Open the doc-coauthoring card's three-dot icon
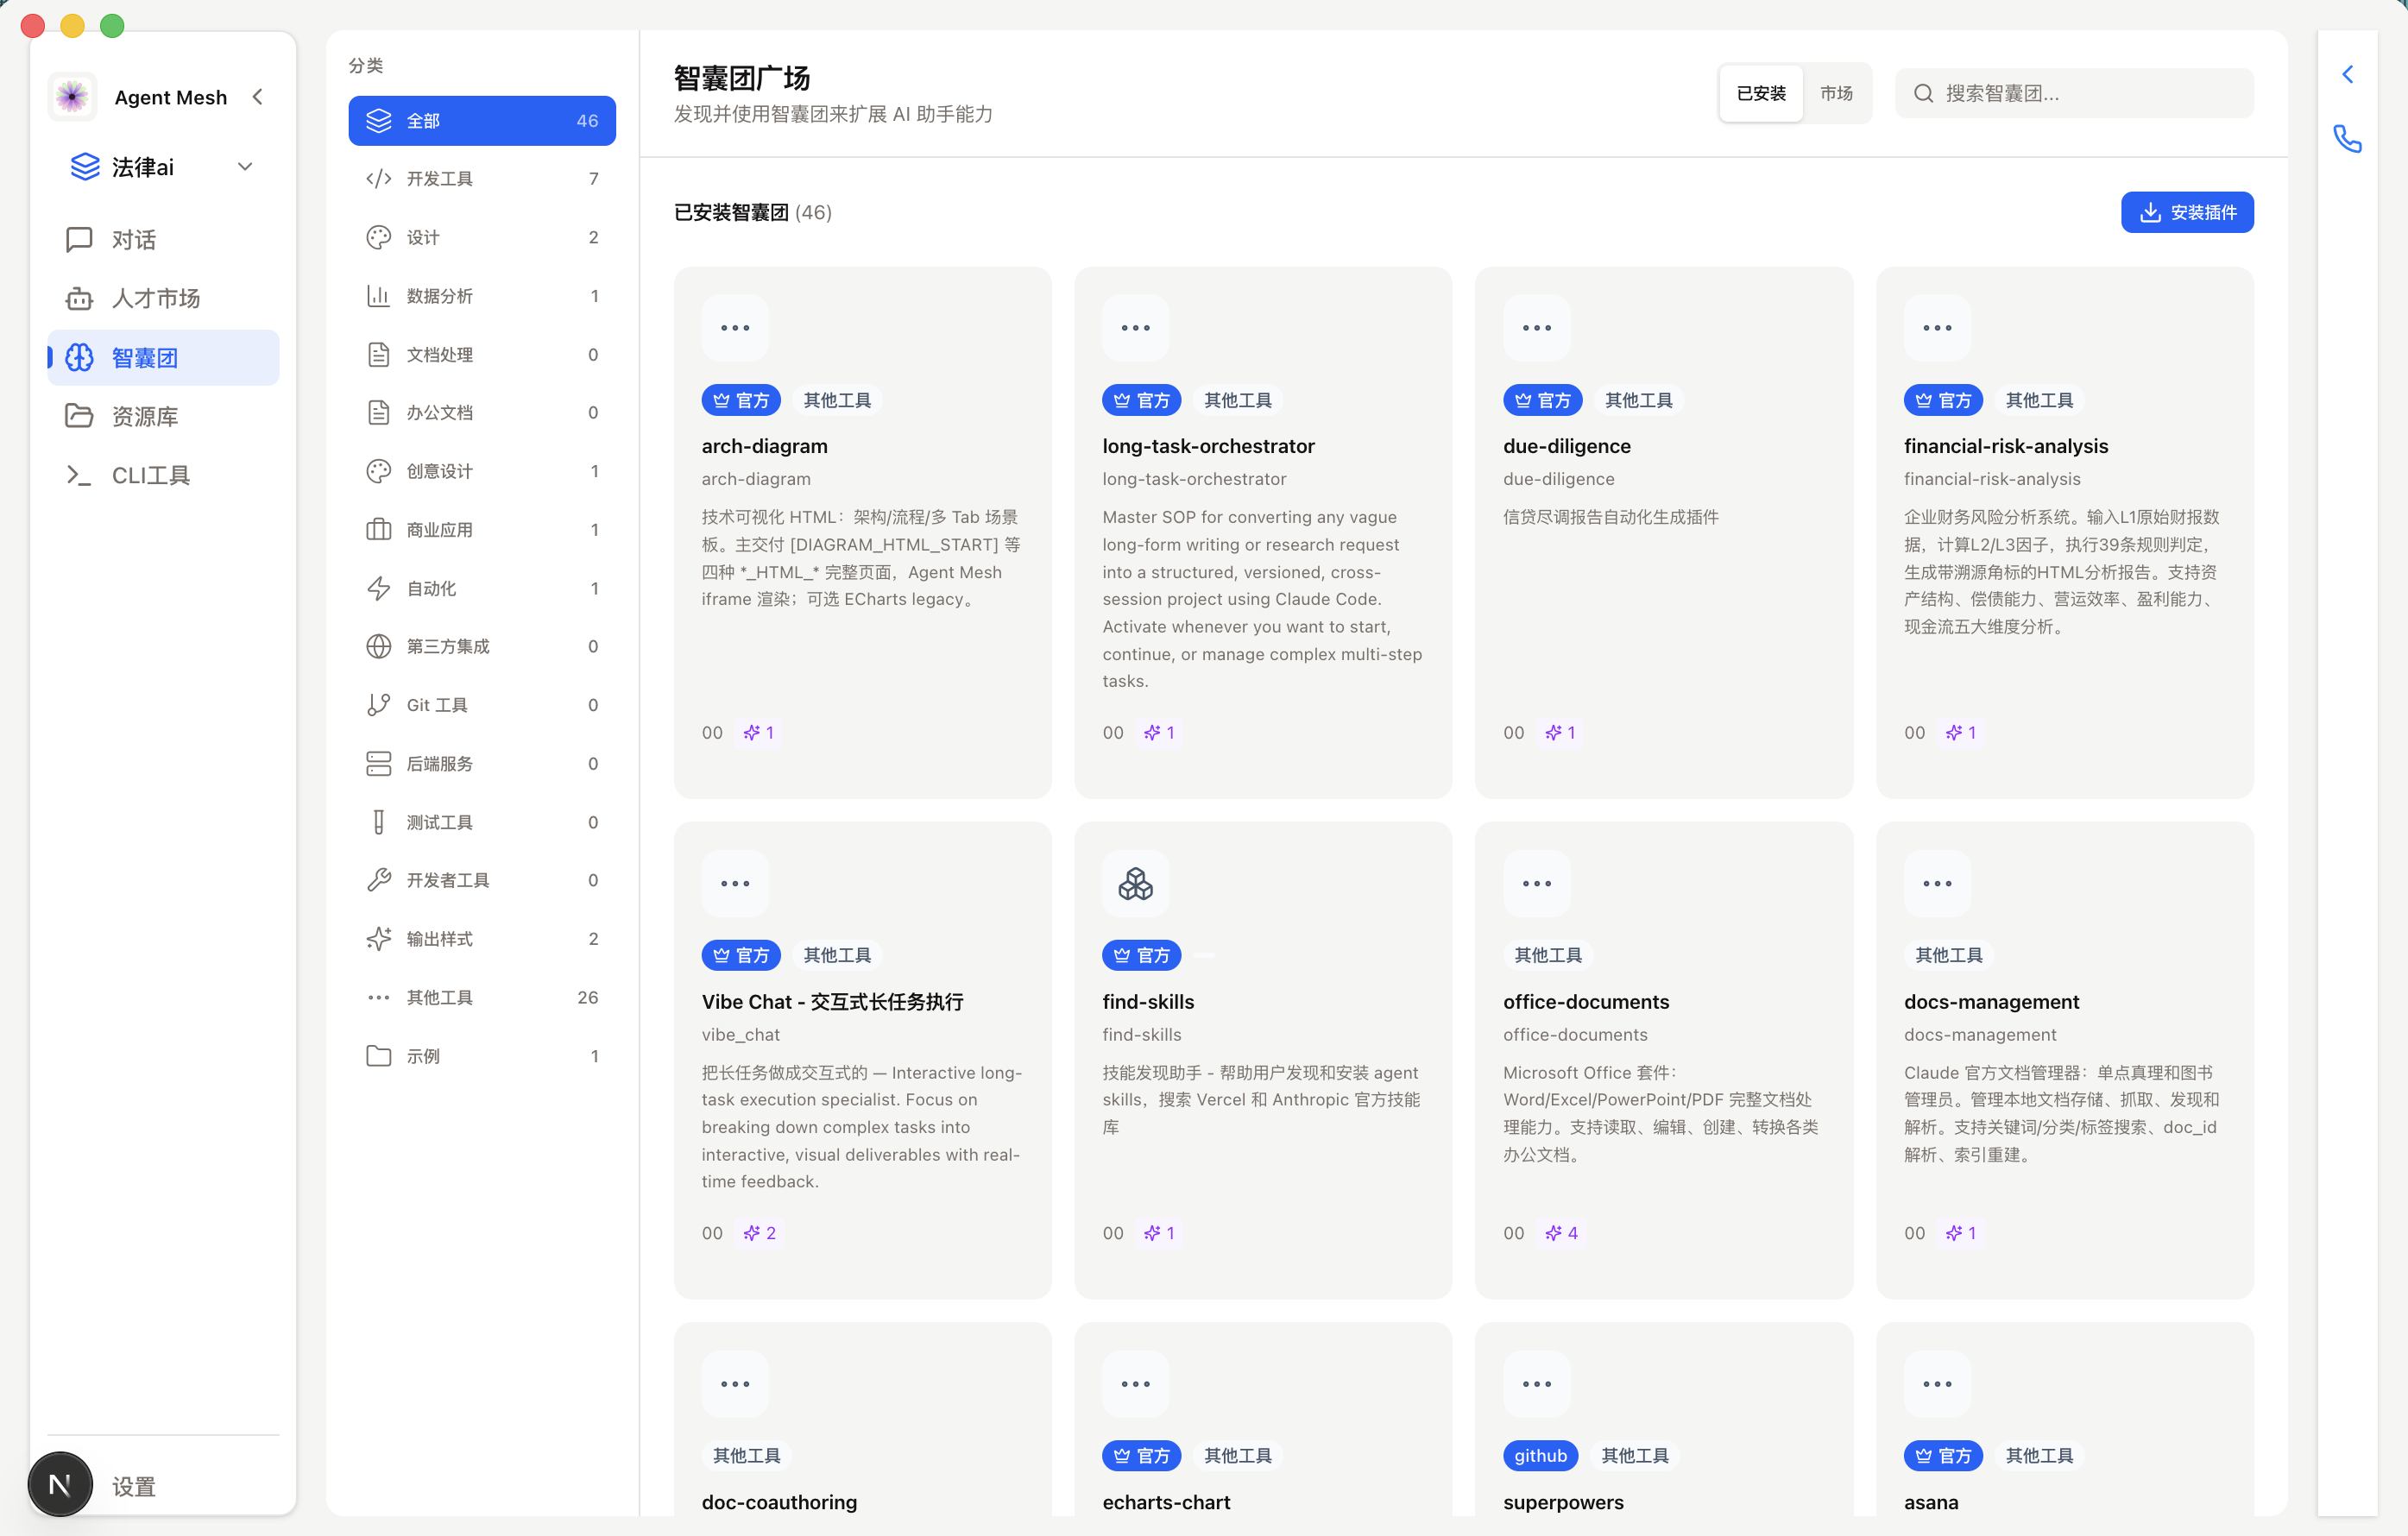Image resolution: width=2408 pixels, height=1536 pixels. tap(735, 1384)
